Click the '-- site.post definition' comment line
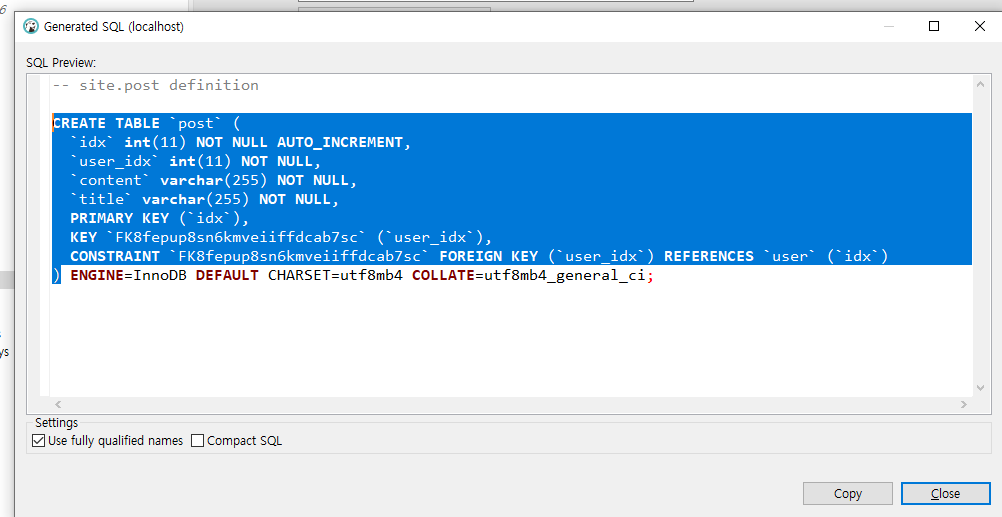This screenshot has width=1002, height=517. (156, 85)
